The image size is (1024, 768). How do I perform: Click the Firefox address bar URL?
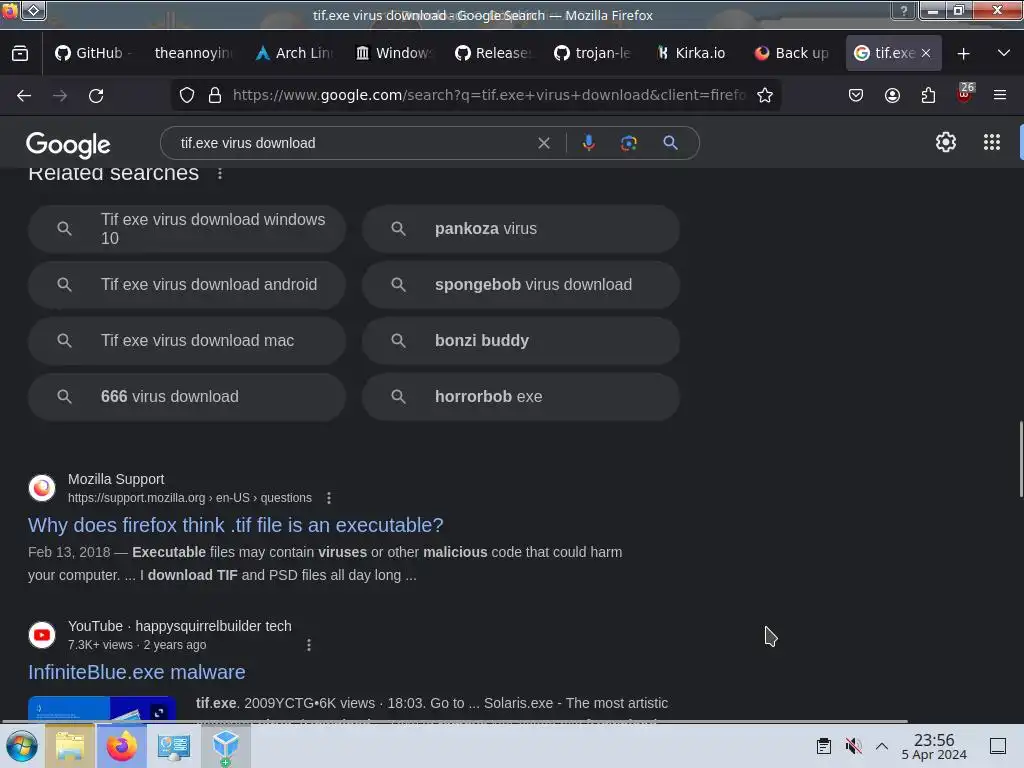(x=488, y=95)
